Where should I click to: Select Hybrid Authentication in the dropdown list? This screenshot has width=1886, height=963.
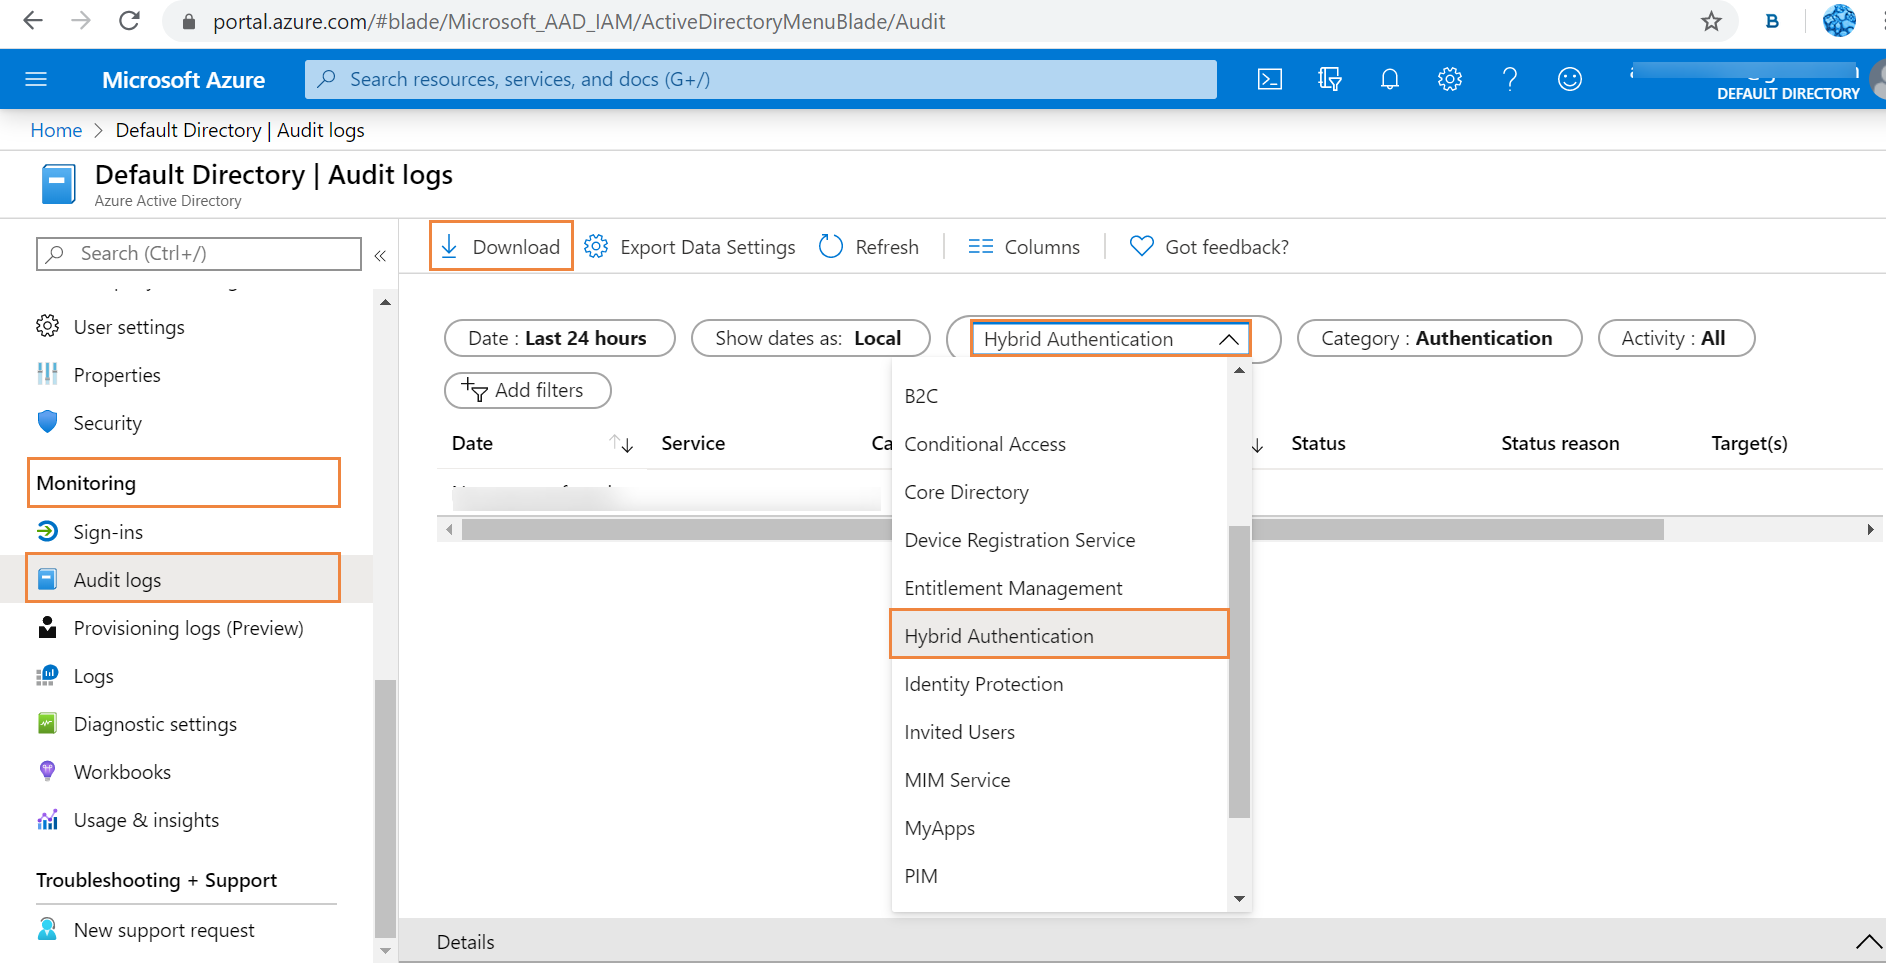click(x=1060, y=636)
